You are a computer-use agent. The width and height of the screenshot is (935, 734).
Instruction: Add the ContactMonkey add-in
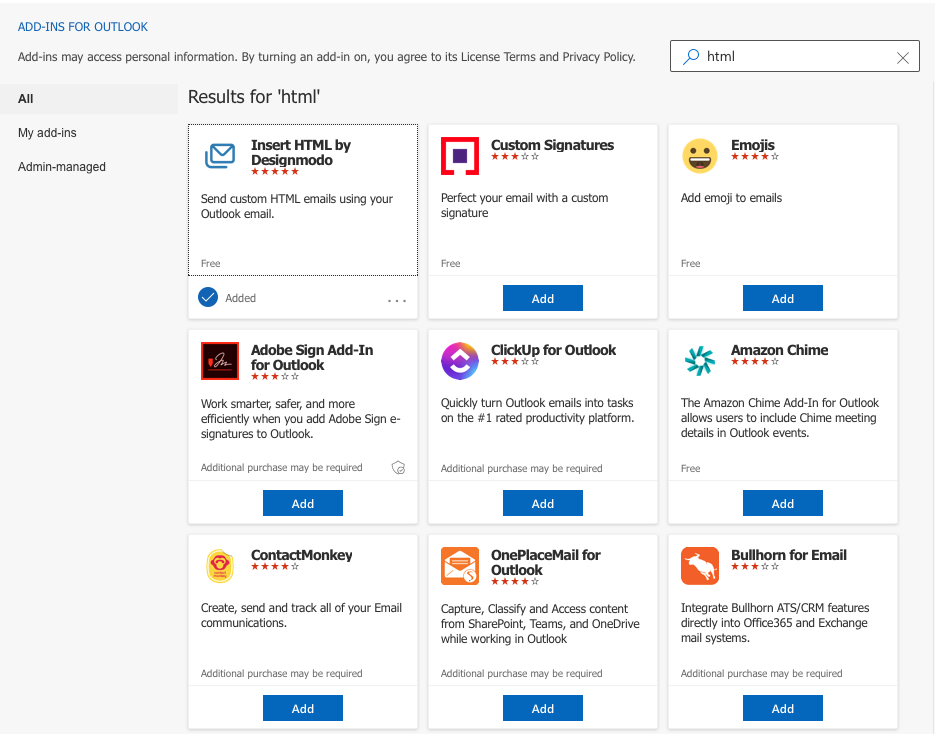(x=303, y=708)
